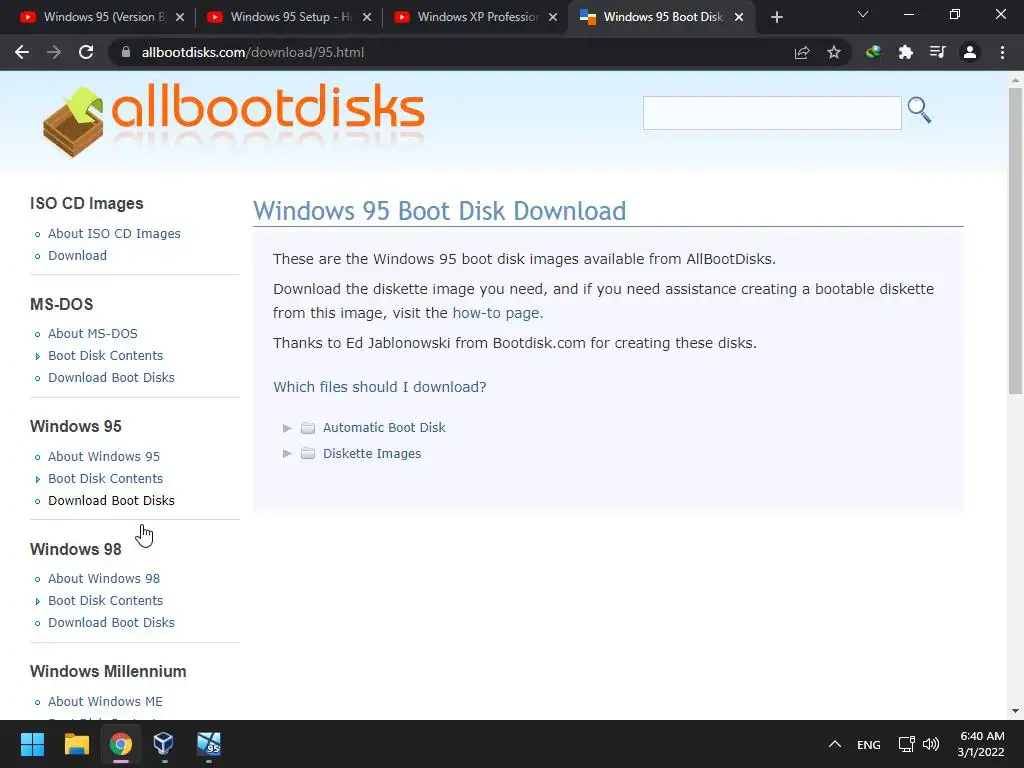Bookmark this page with the star icon

(x=834, y=52)
